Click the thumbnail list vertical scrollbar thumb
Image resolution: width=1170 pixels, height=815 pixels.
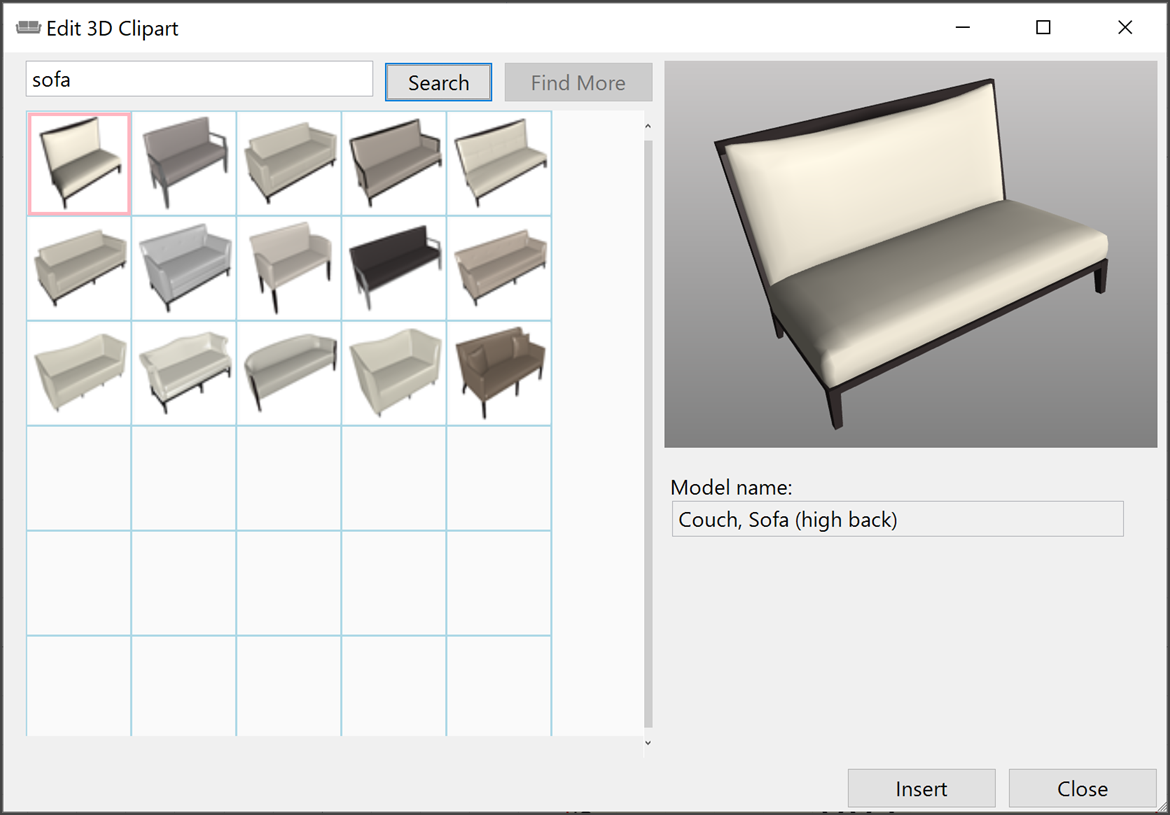coord(648,433)
